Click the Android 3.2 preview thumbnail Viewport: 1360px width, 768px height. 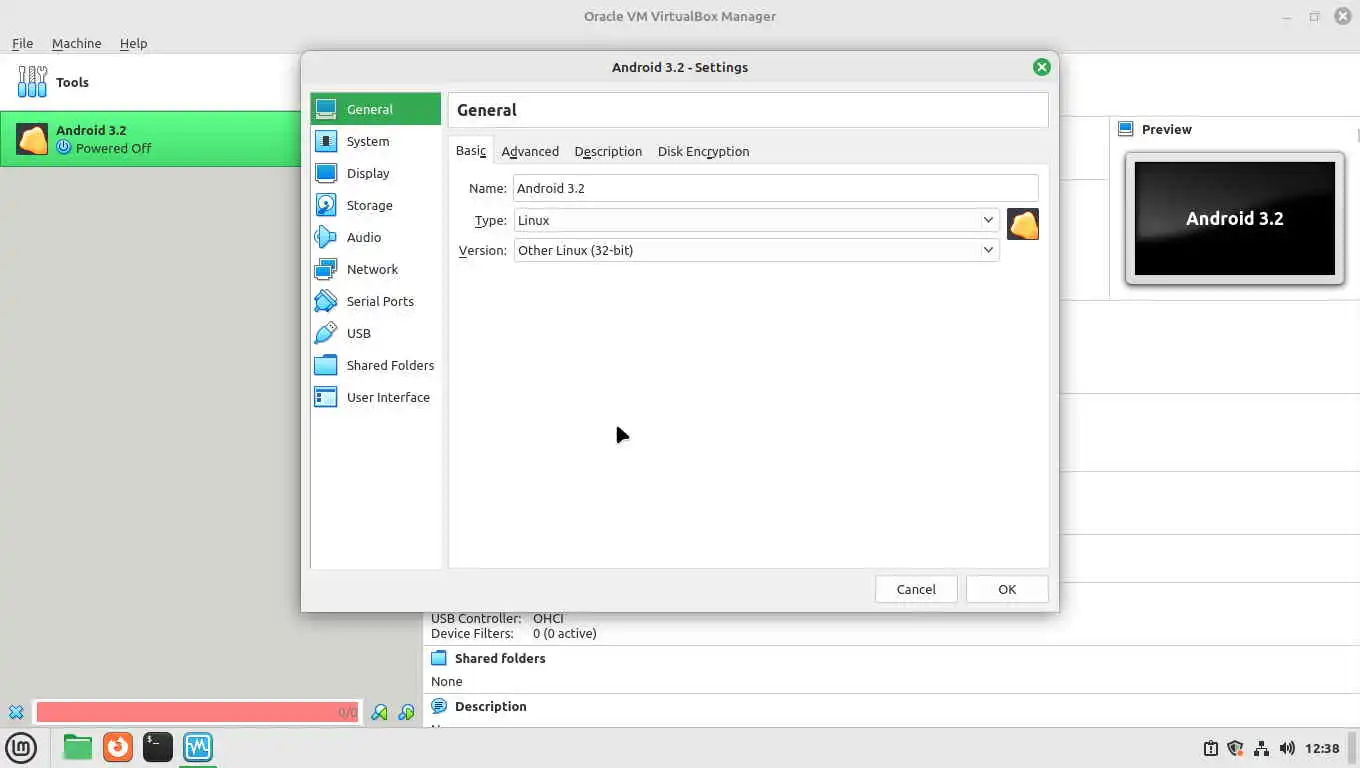1234,218
